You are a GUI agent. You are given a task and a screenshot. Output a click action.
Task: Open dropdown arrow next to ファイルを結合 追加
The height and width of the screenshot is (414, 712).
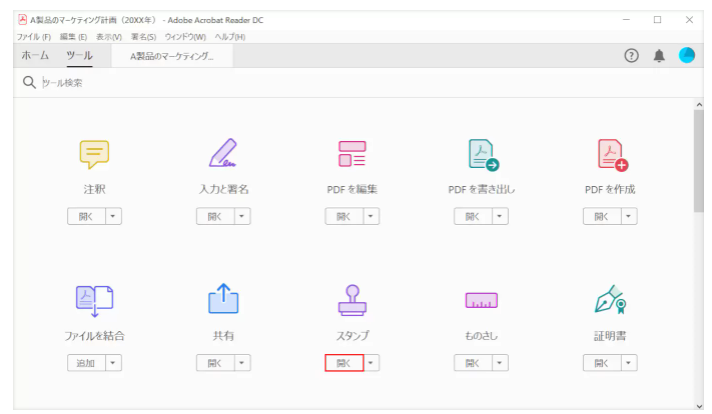point(114,363)
